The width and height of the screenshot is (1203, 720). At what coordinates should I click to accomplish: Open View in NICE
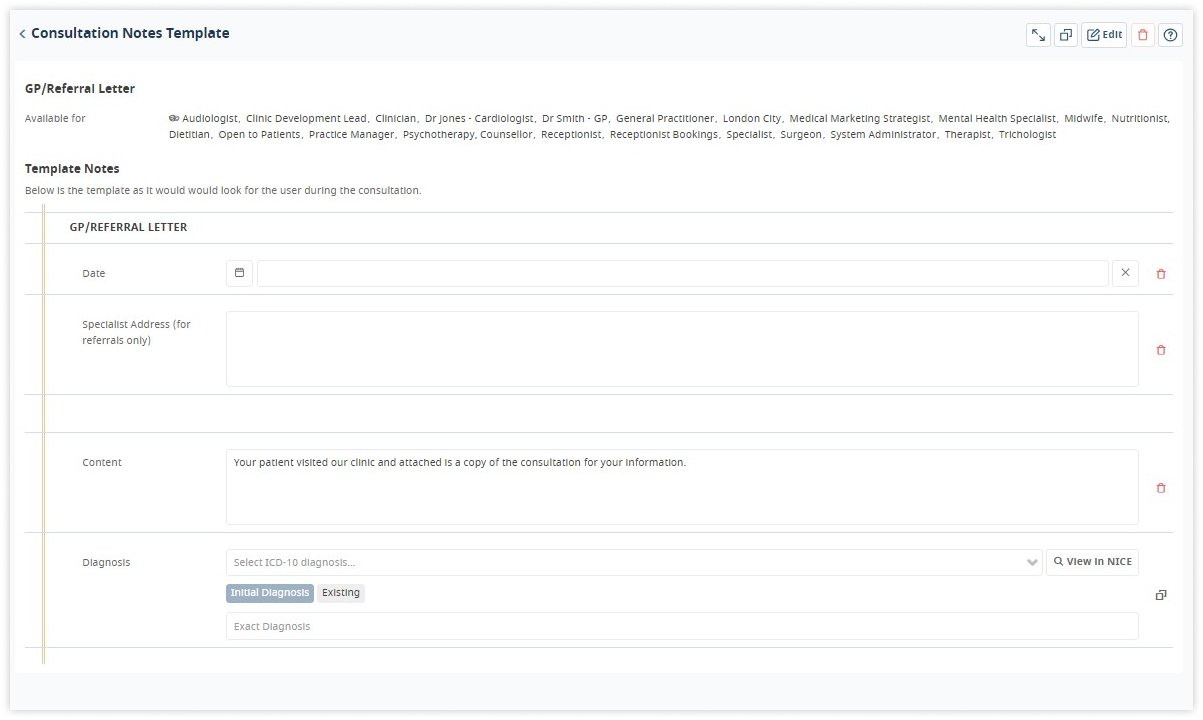(1091, 561)
